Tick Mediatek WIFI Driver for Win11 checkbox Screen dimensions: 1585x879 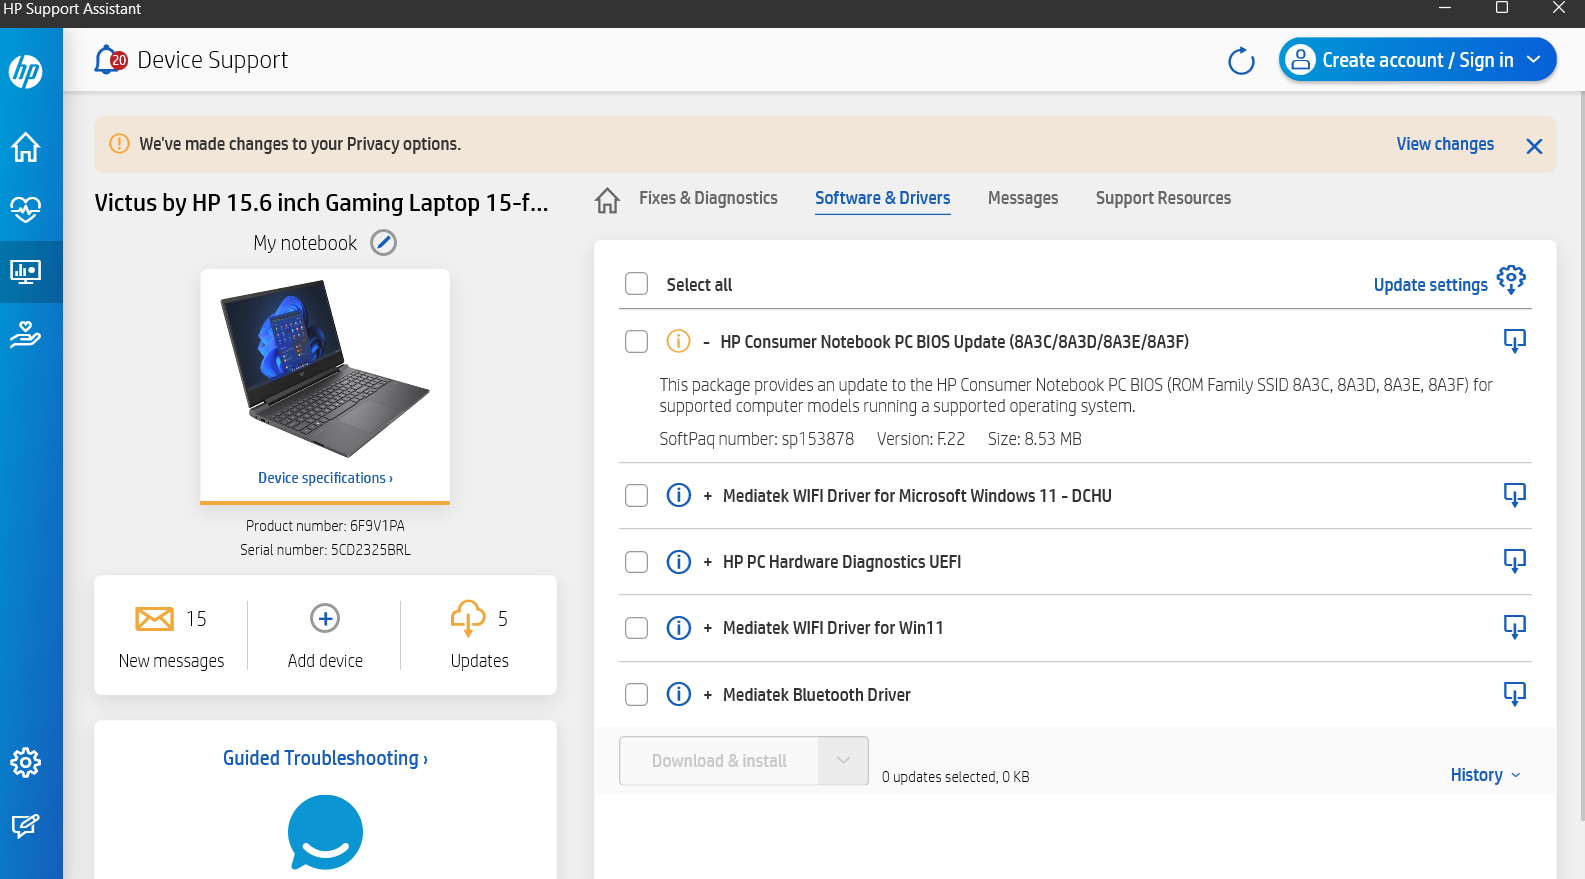(x=637, y=628)
